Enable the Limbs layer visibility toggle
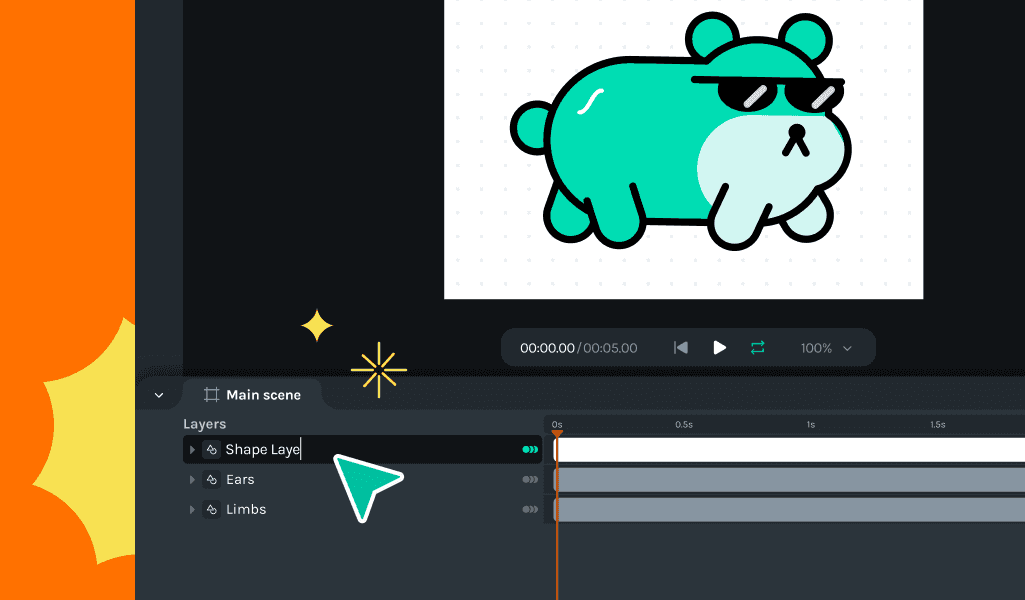Image resolution: width=1025 pixels, height=600 pixels. pyautogui.click(x=529, y=509)
